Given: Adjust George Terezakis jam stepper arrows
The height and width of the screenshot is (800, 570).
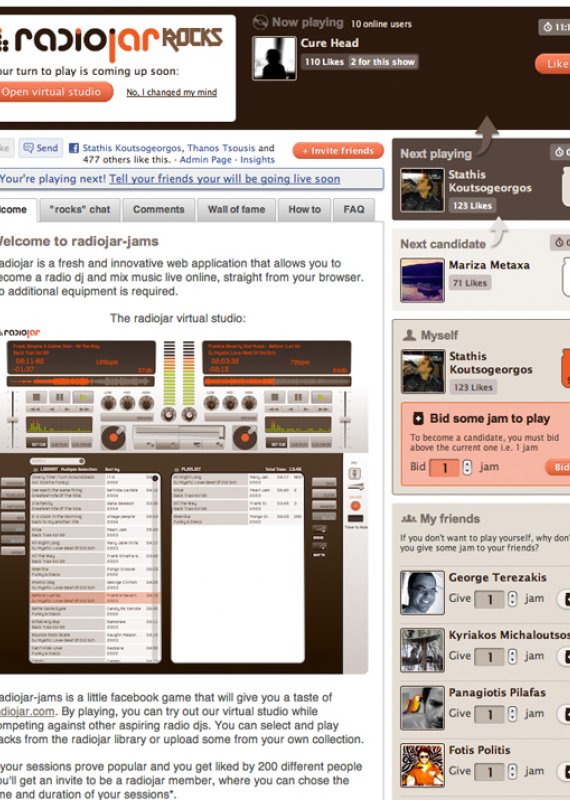Looking at the screenshot, I should click(x=512, y=598).
